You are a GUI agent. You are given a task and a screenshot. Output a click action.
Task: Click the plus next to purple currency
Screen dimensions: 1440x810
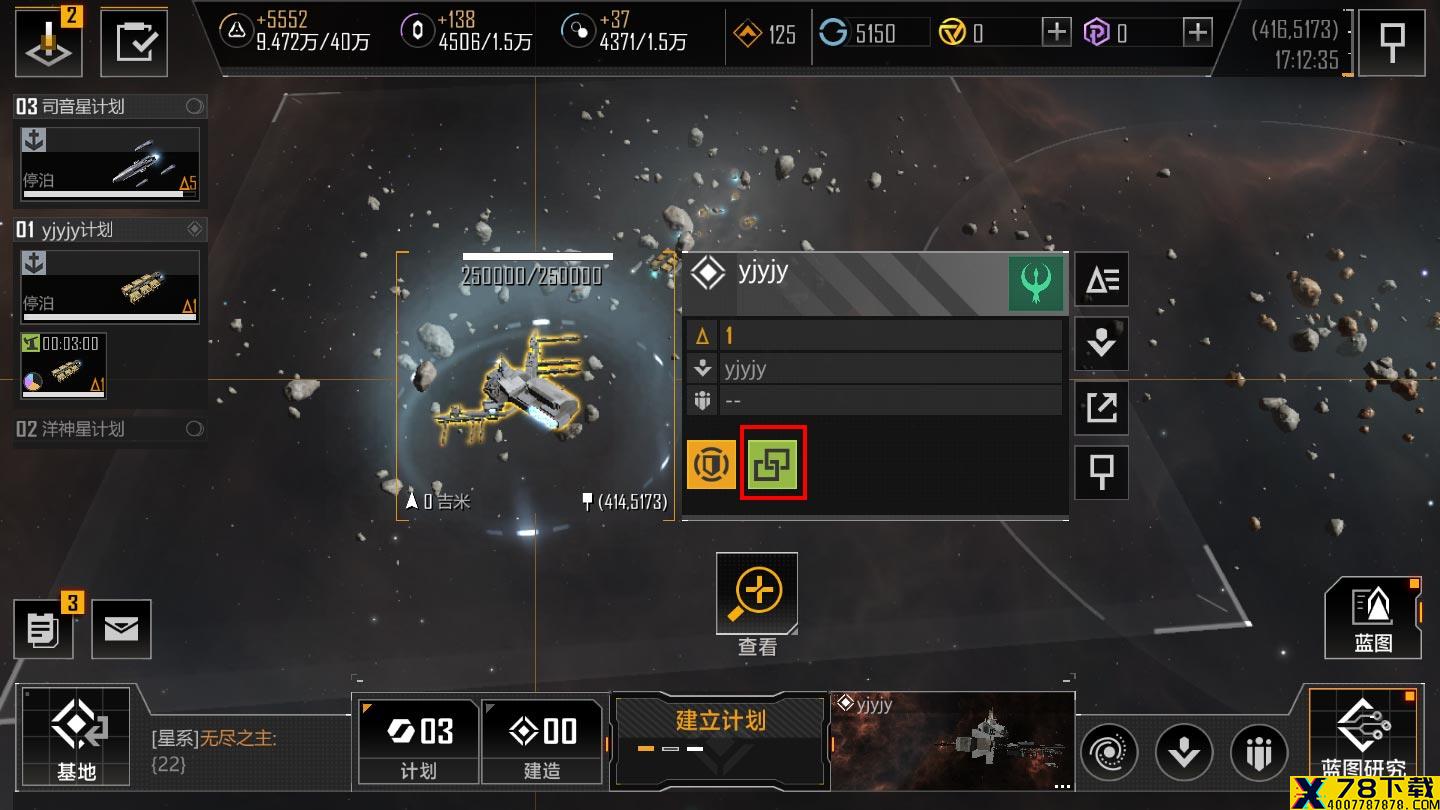point(1197,33)
